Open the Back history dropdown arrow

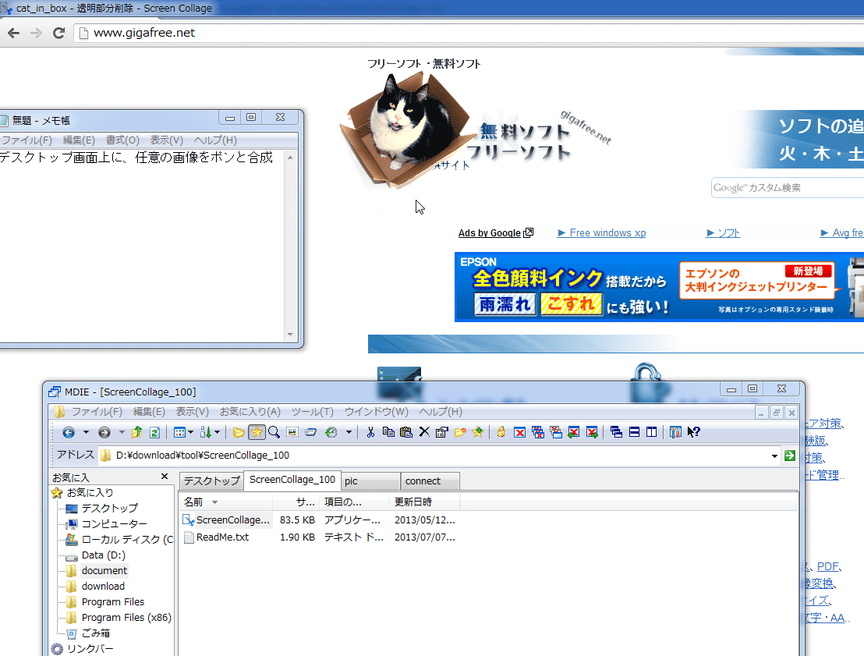point(85,432)
